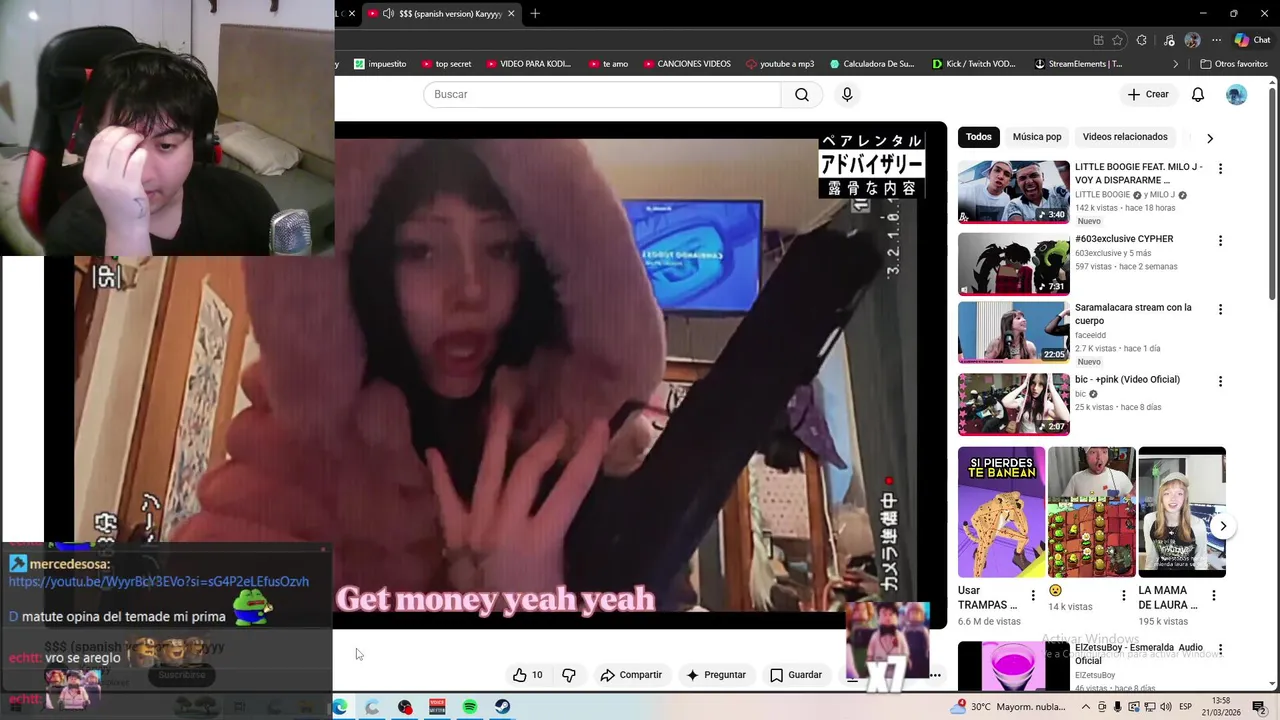Open impuestito bookmark
Viewport: 1280px width, 720px height.
(380, 64)
